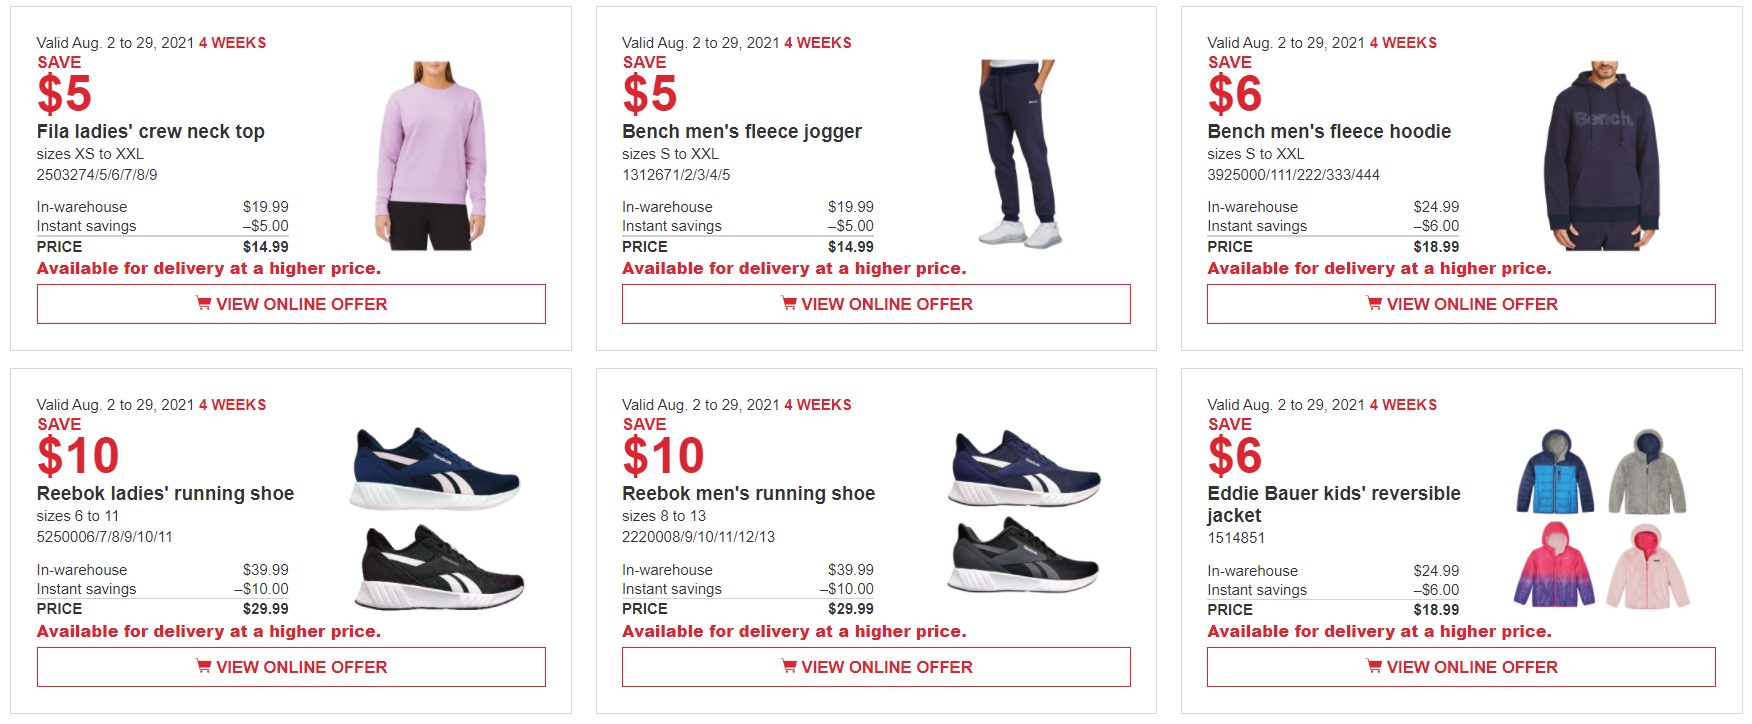1752x724 pixels.
Task: Click cart icon in Reebok men's shoe offer button
Action: tap(789, 667)
